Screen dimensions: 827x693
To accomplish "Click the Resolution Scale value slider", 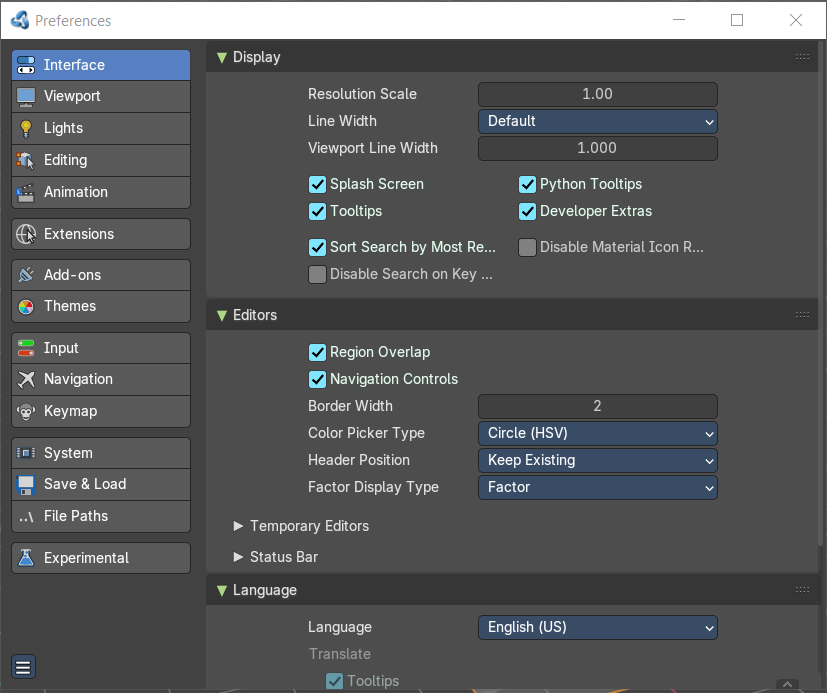I will tap(598, 94).
